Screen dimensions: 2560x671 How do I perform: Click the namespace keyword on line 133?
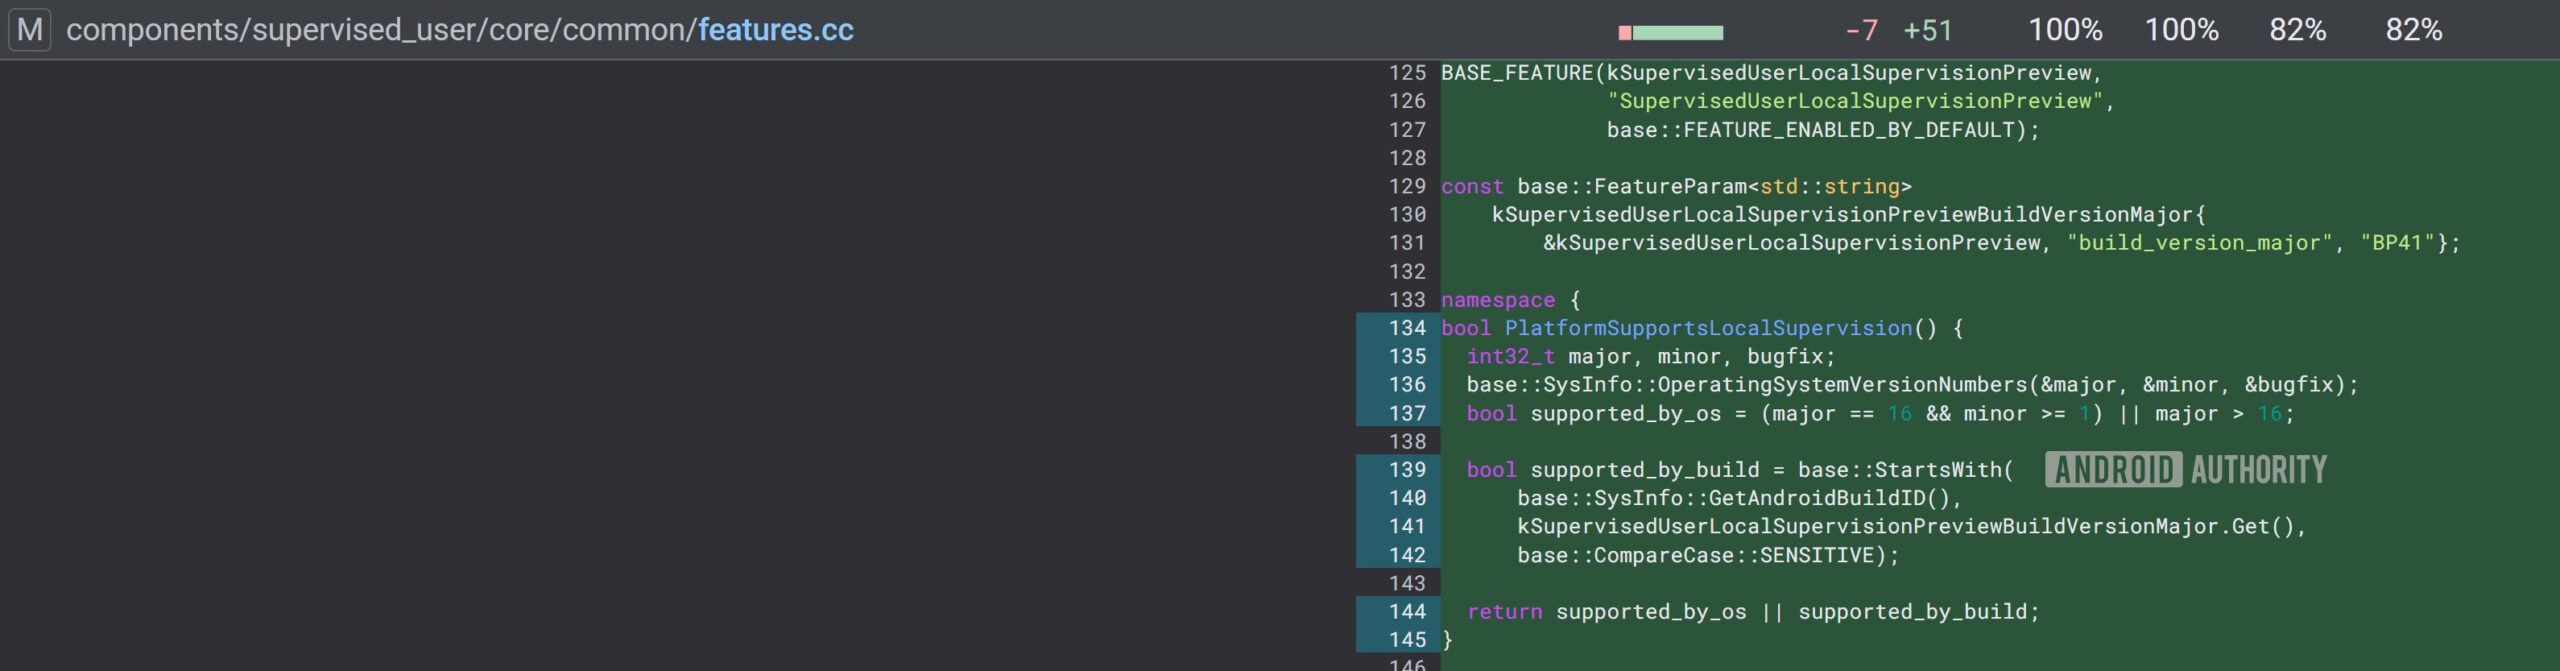point(1497,300)
